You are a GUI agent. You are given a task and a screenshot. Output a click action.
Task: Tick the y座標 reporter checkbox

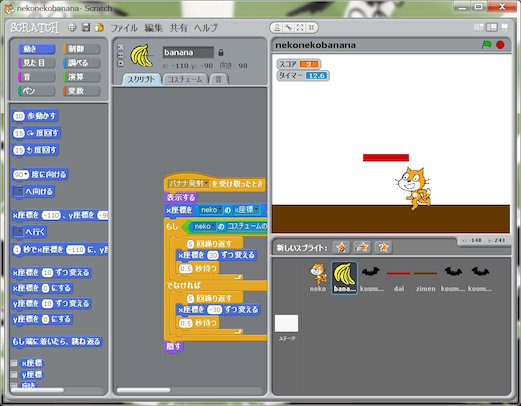[x=14, y=375]
